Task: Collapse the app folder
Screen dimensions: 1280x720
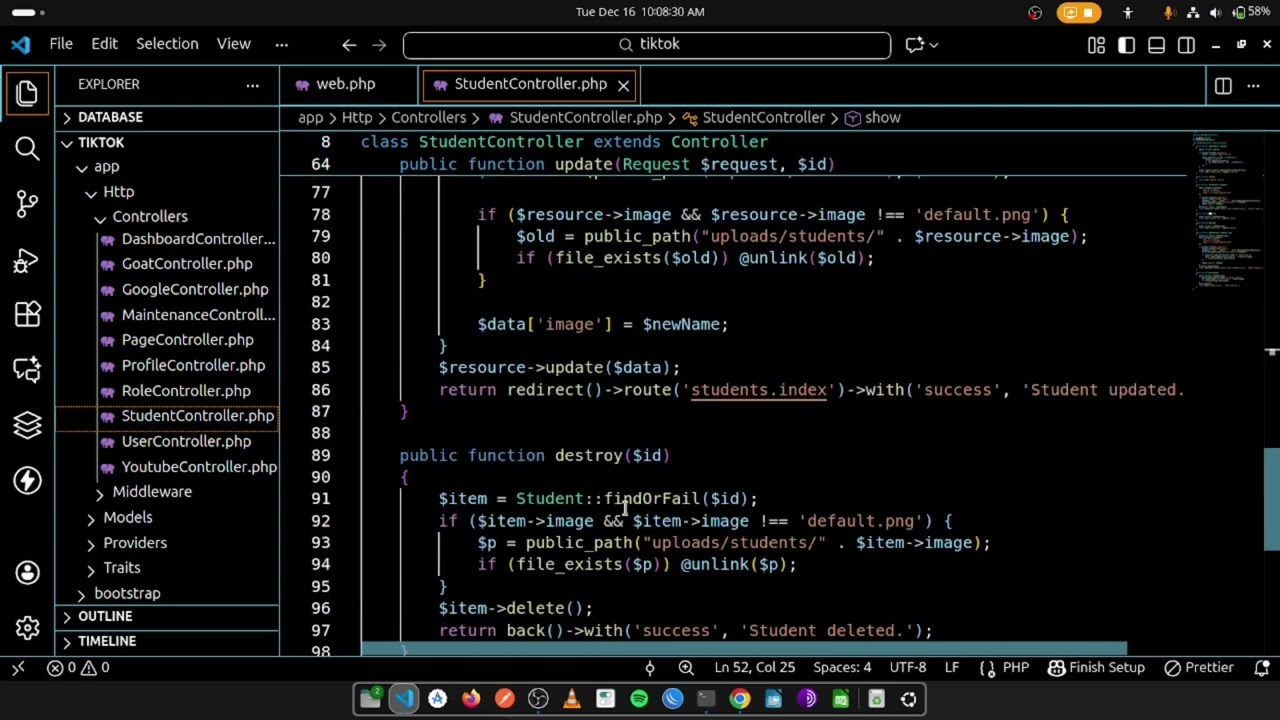Action: (x=82, y=168)
